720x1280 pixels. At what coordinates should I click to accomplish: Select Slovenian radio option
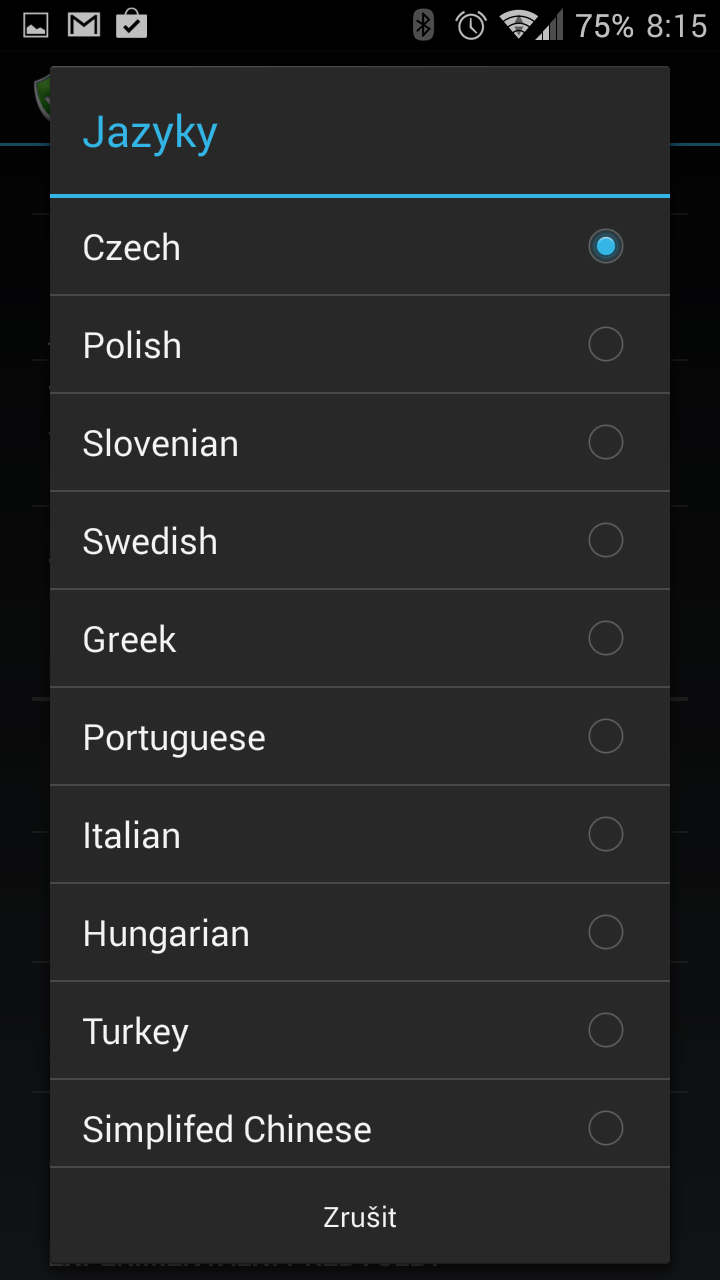(605, 442)
